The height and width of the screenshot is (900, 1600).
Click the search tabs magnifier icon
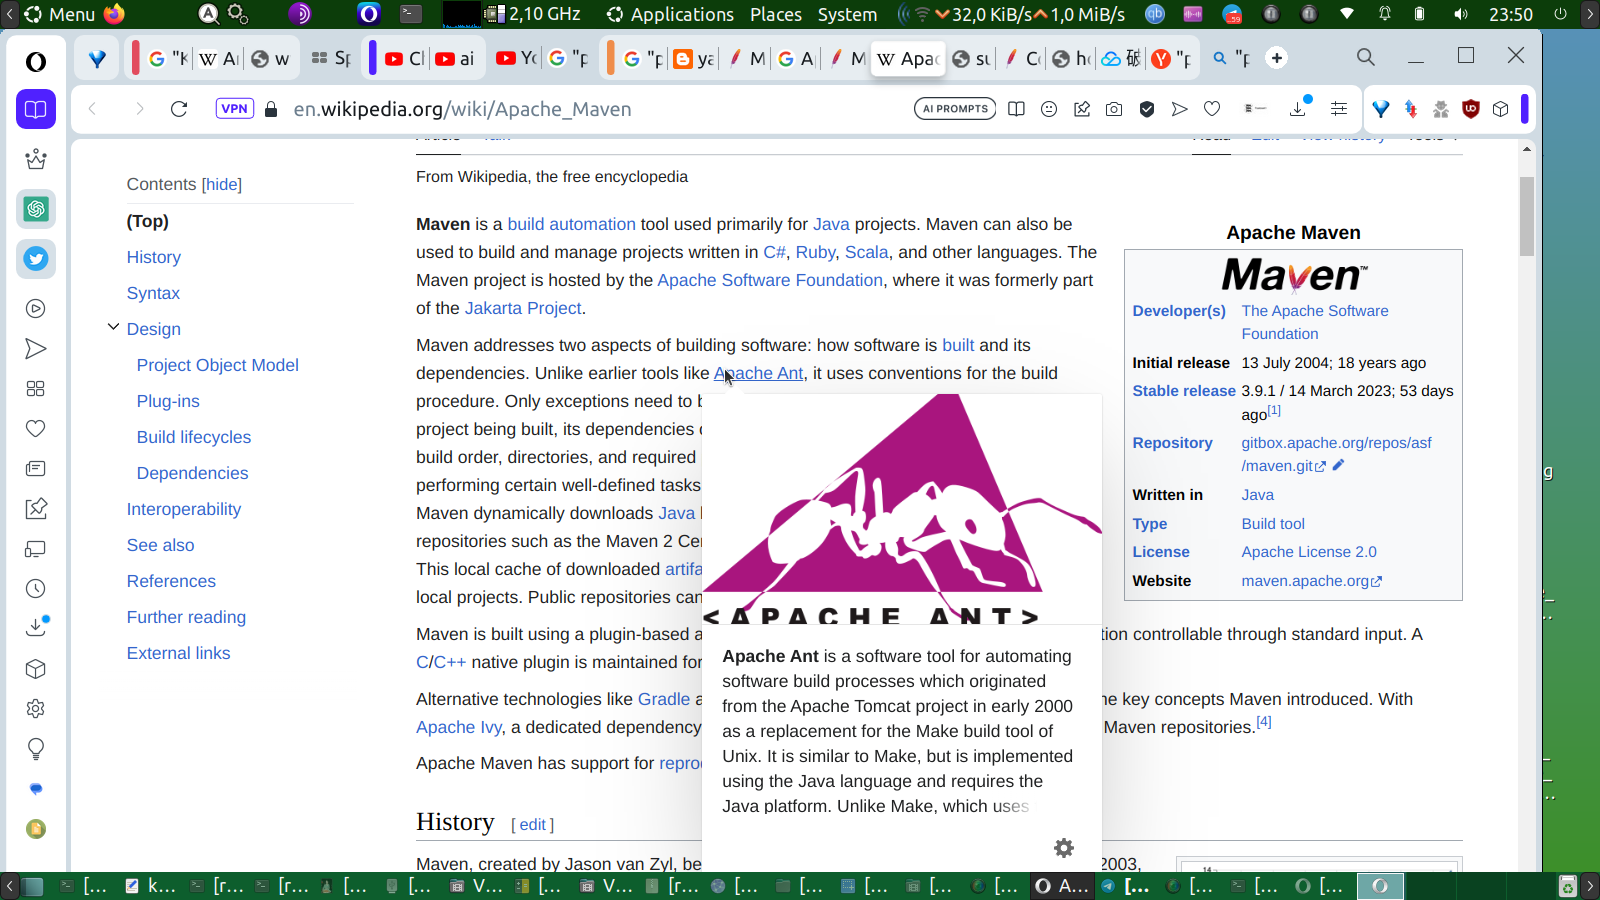pyautogui.click(x=1366, y=57)
